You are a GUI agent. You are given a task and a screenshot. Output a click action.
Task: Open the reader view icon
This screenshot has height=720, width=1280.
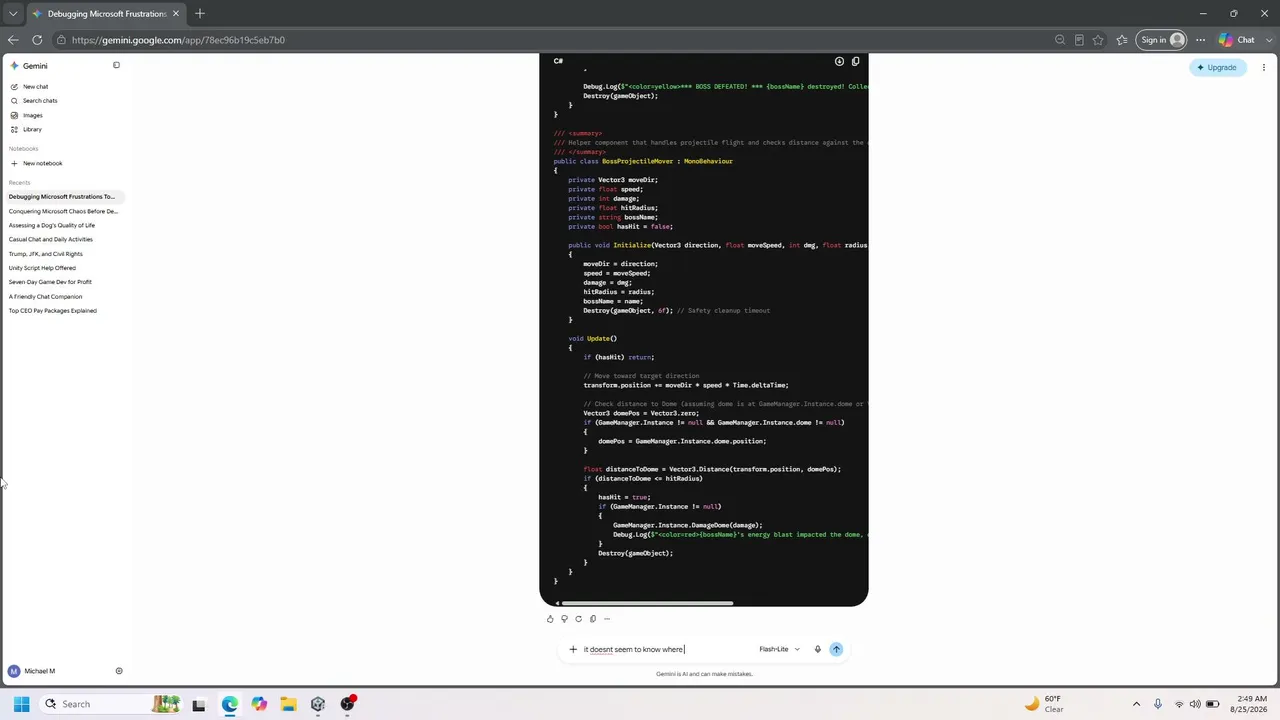(x=1079, y=40)
